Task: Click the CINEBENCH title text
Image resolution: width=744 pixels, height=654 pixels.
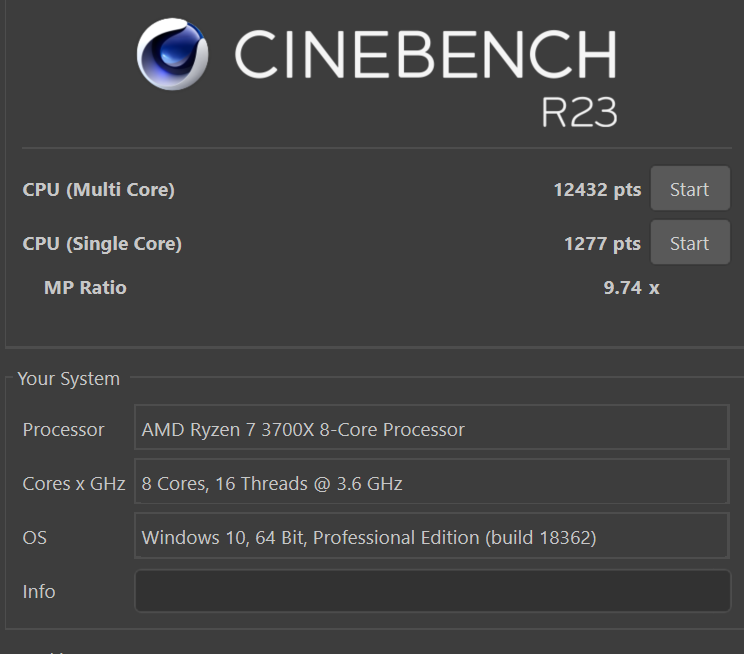Action: point(426,54)
